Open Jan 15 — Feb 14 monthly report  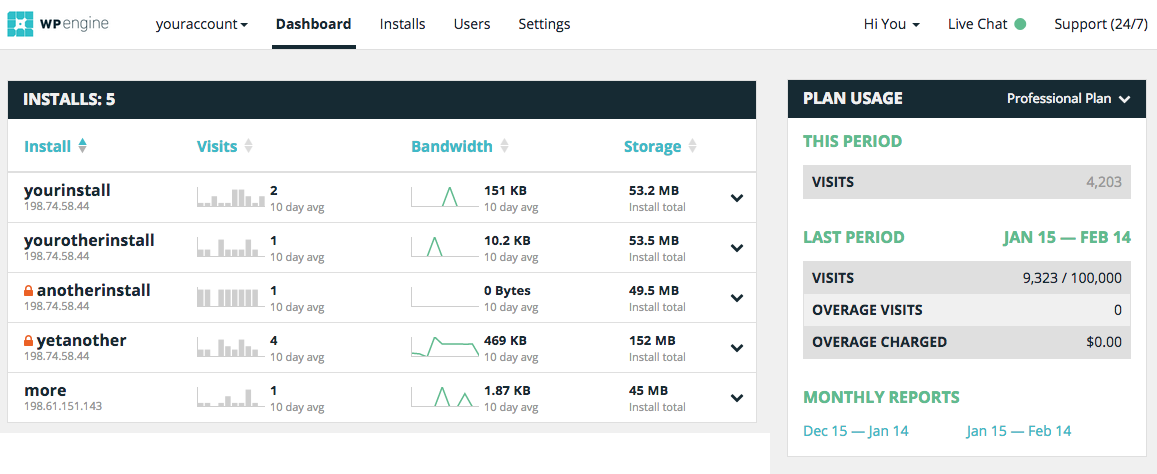1018,431
